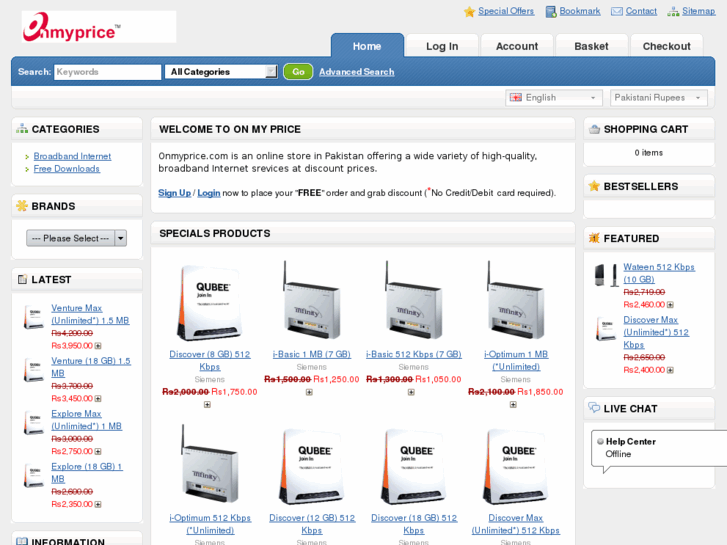
Task: Click the Special Offers star icon
Action: 469,12
